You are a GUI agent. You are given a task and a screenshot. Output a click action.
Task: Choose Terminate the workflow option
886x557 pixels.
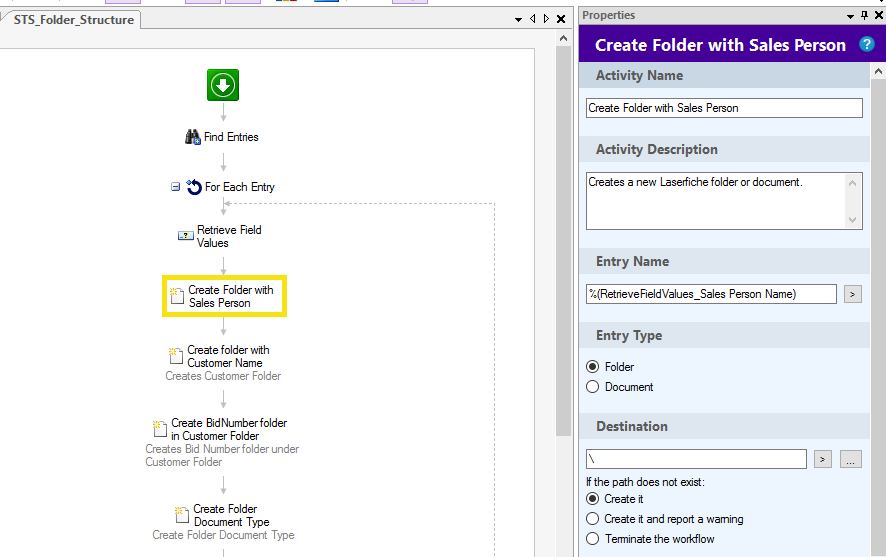tap(593, 539)
